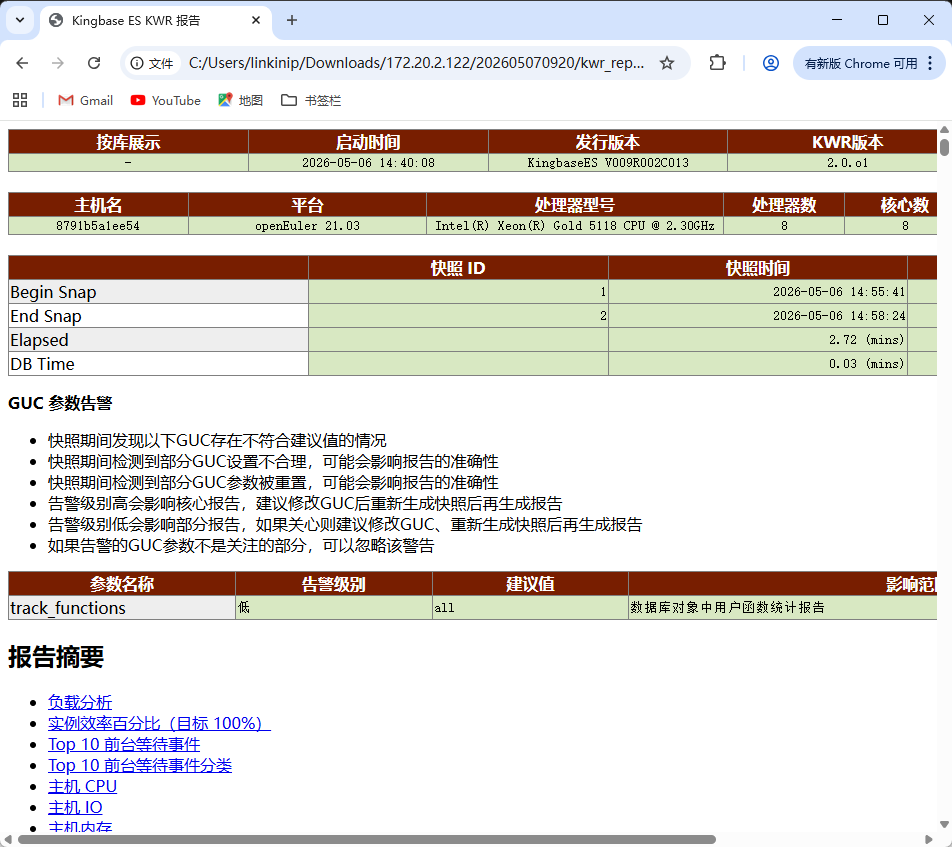Click the Begin Snap row label
The image size is (952, 847).
click(158, 292)
